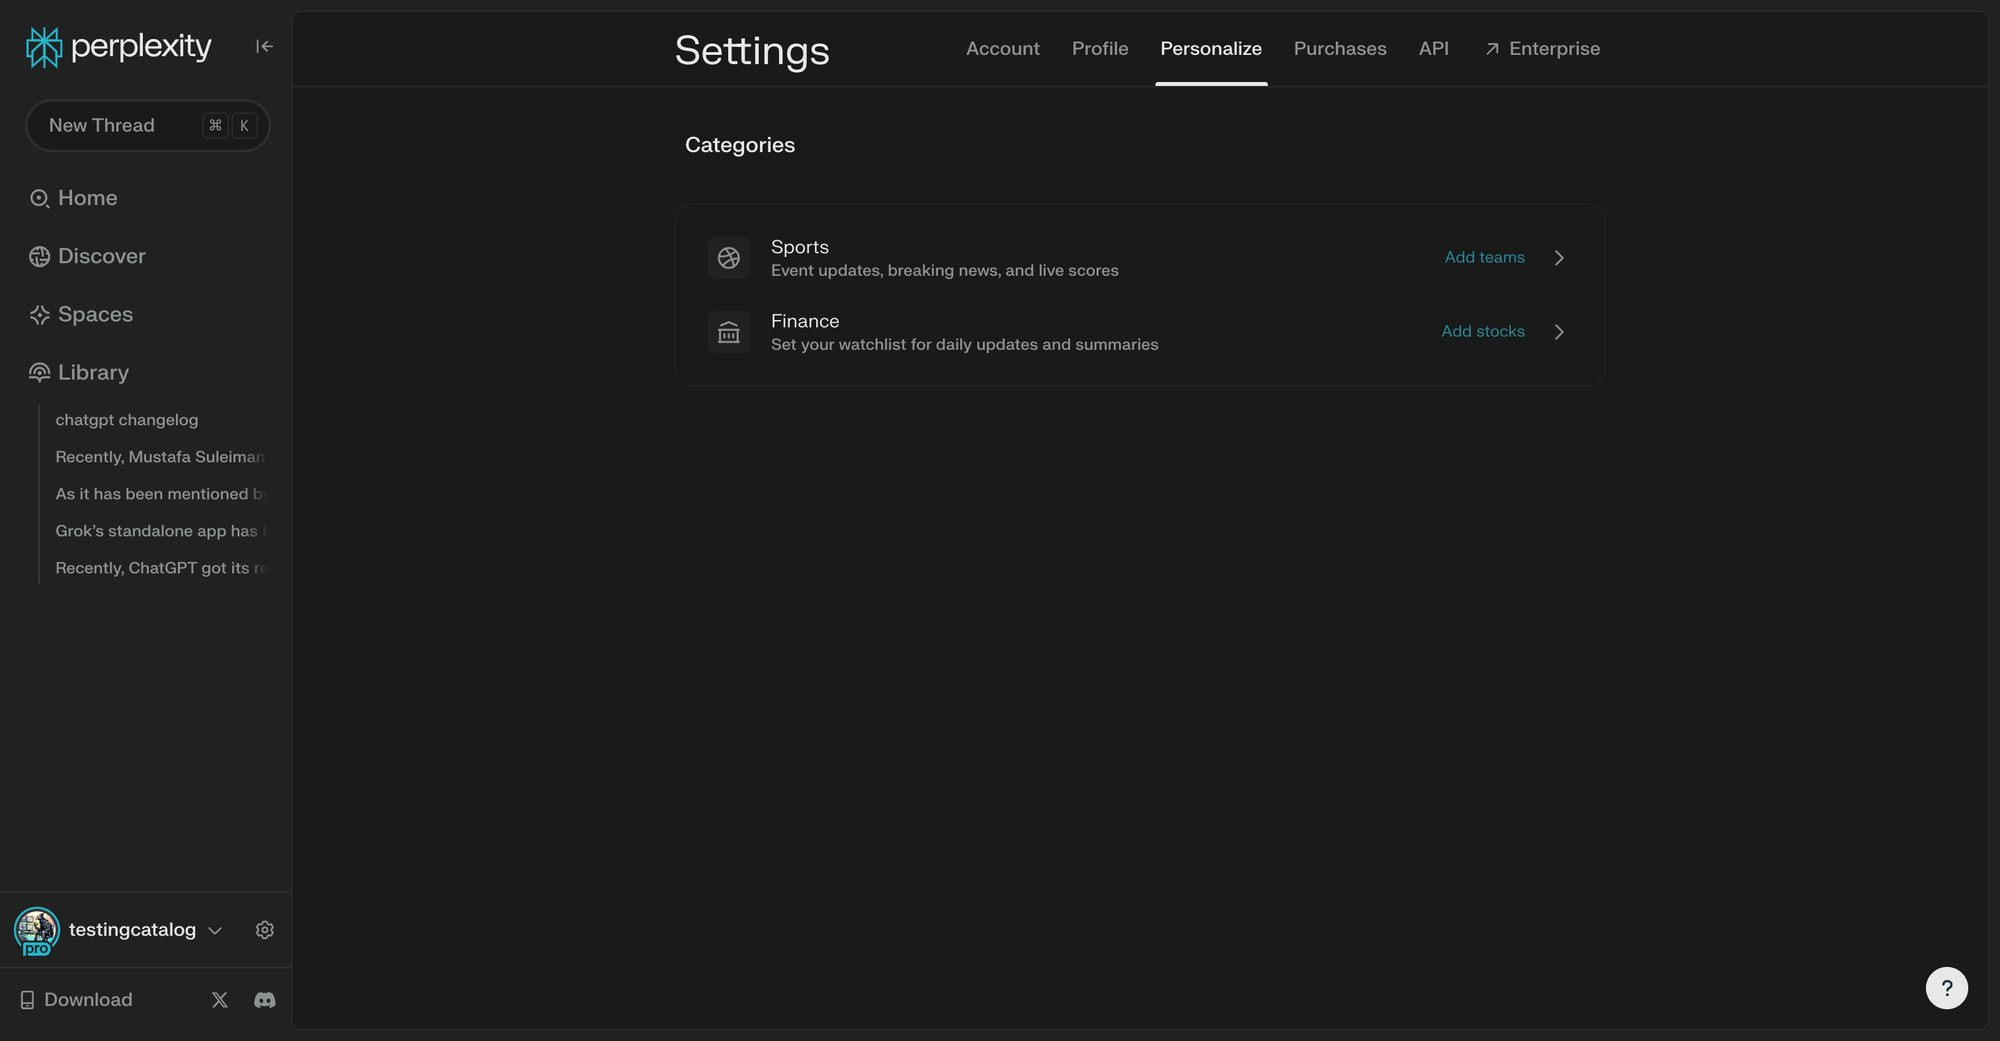Click the Finance category title
Viewport: 2000px width, 1041px height.
(x=805, y=321)
